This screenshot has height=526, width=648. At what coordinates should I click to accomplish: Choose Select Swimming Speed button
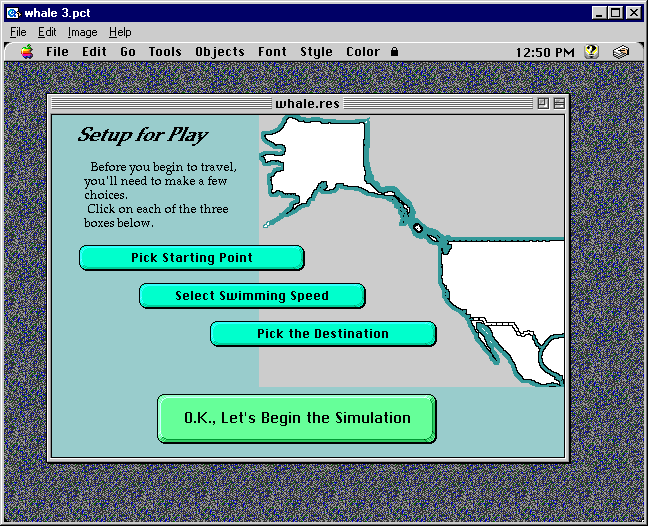tap(252, 296)
